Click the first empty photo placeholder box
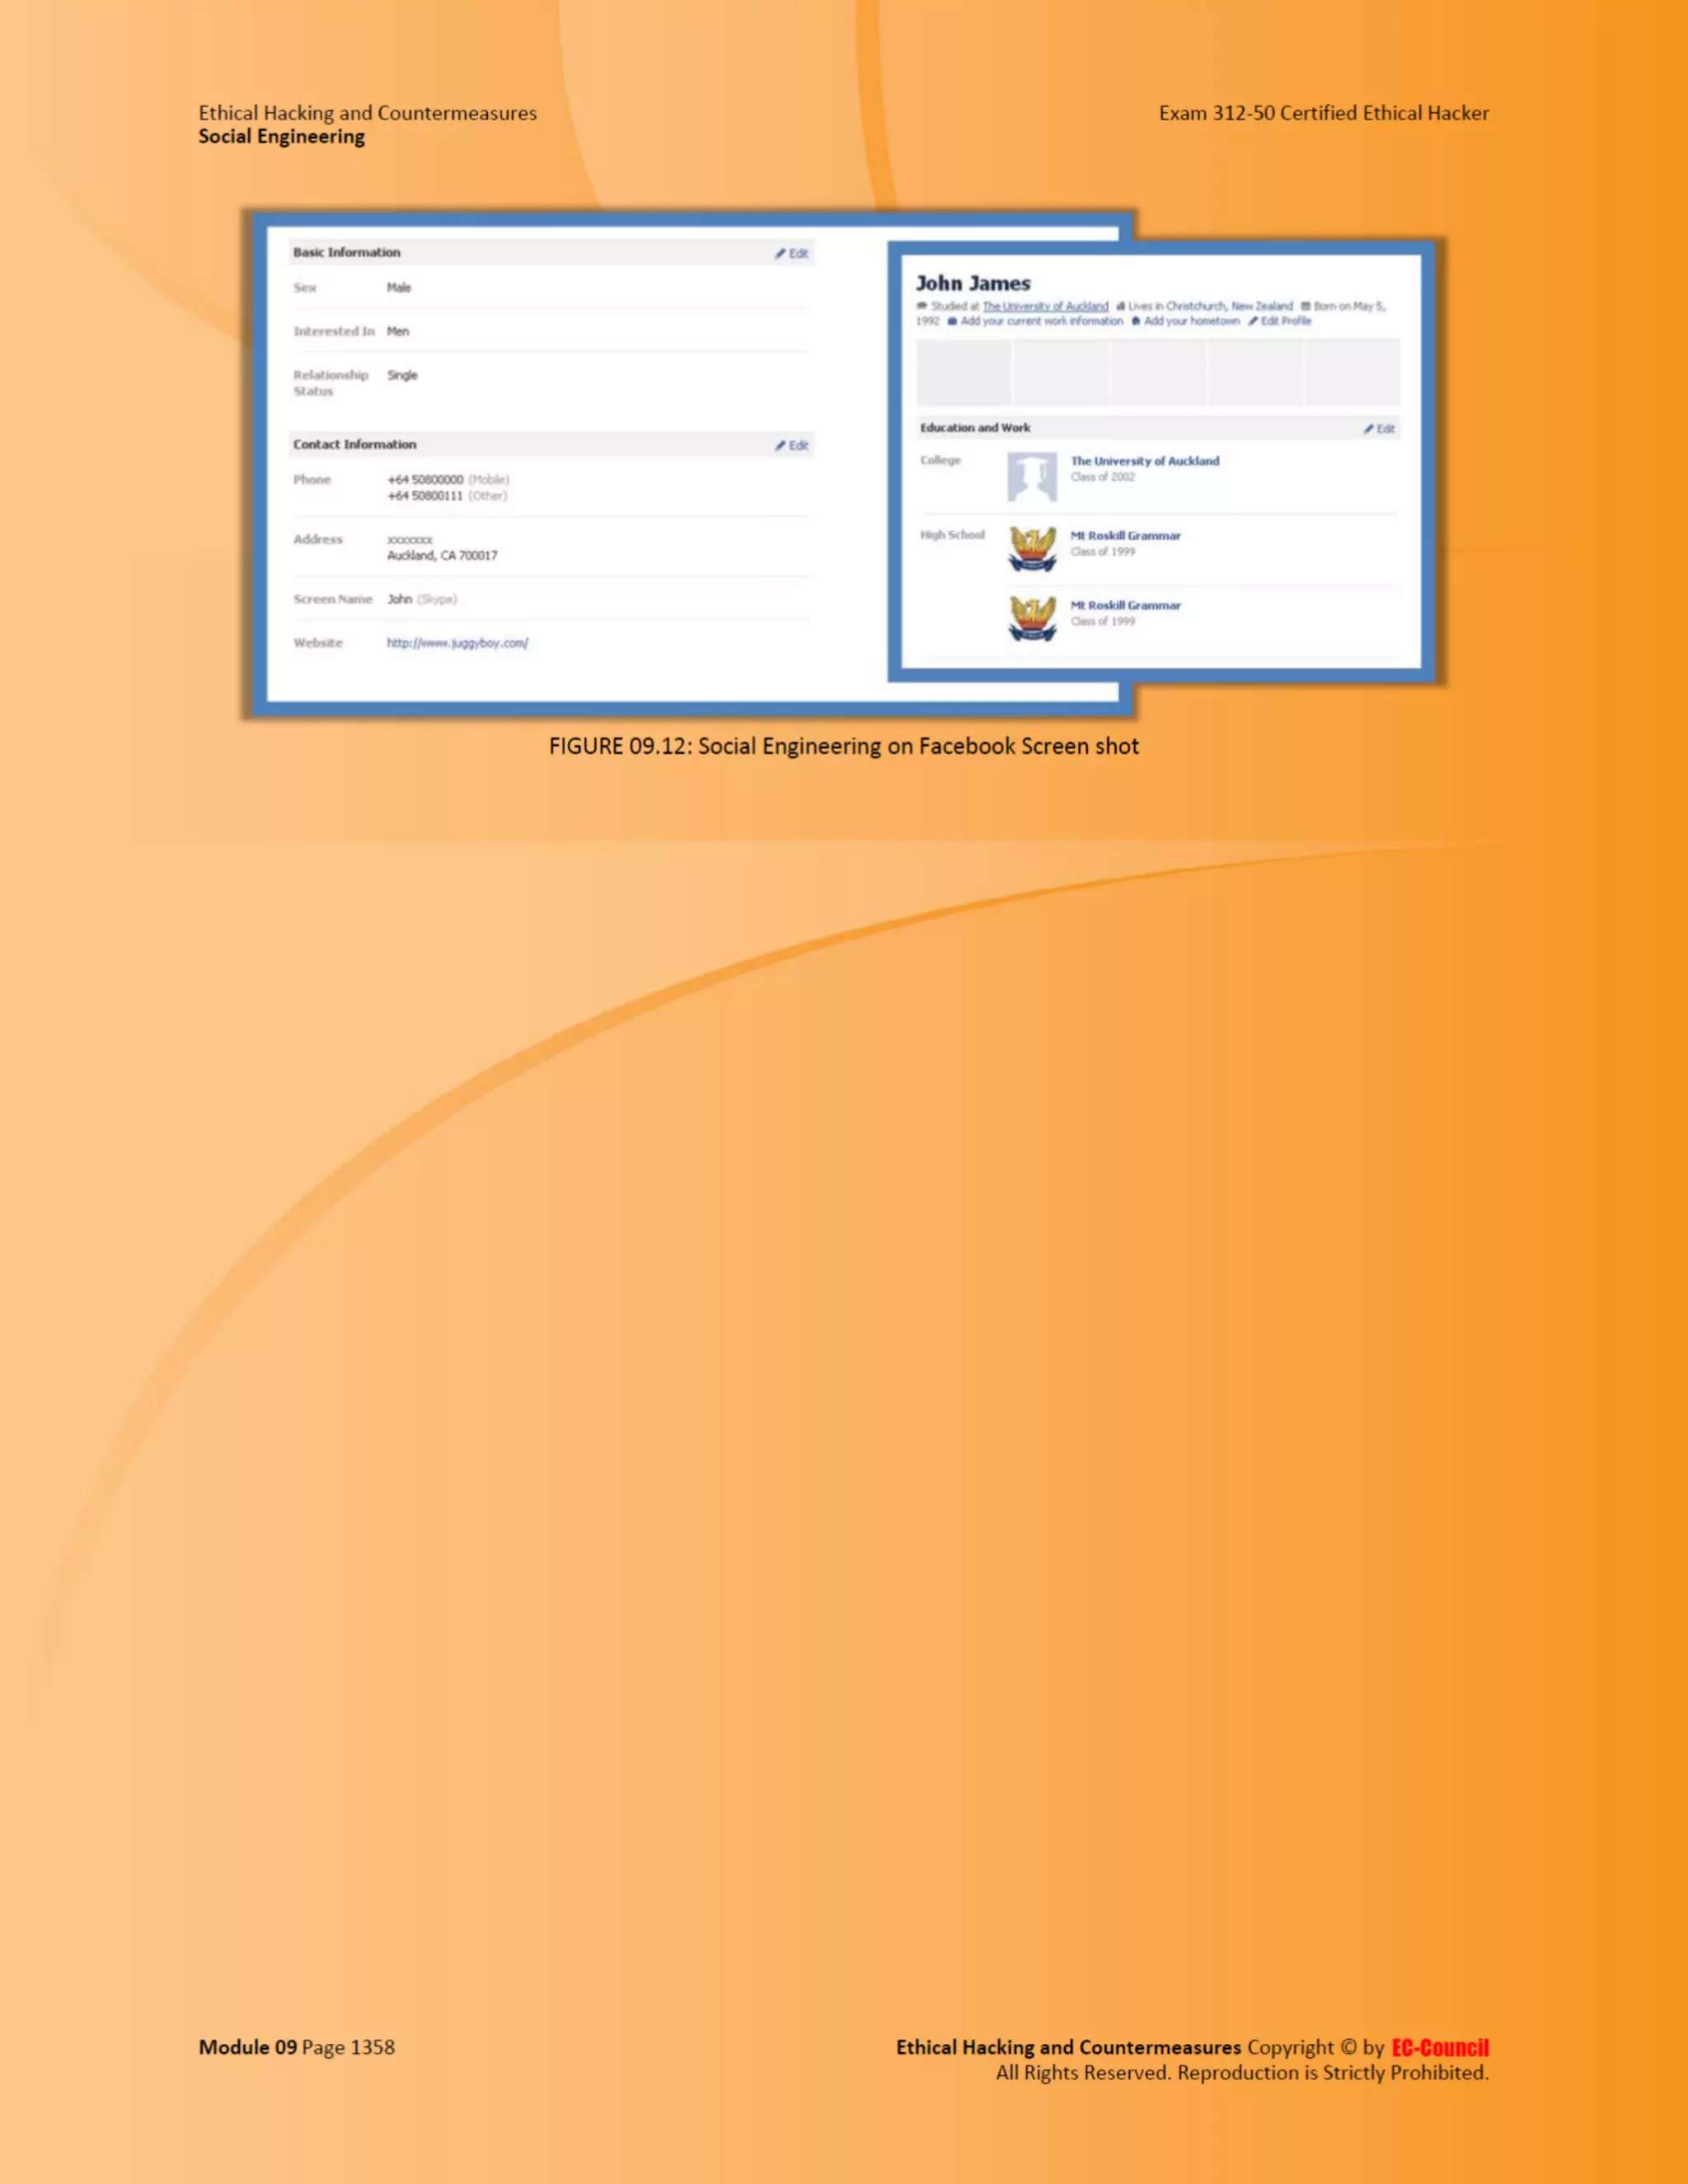This screenshot has width=1688, height=2184. (963, 372)
